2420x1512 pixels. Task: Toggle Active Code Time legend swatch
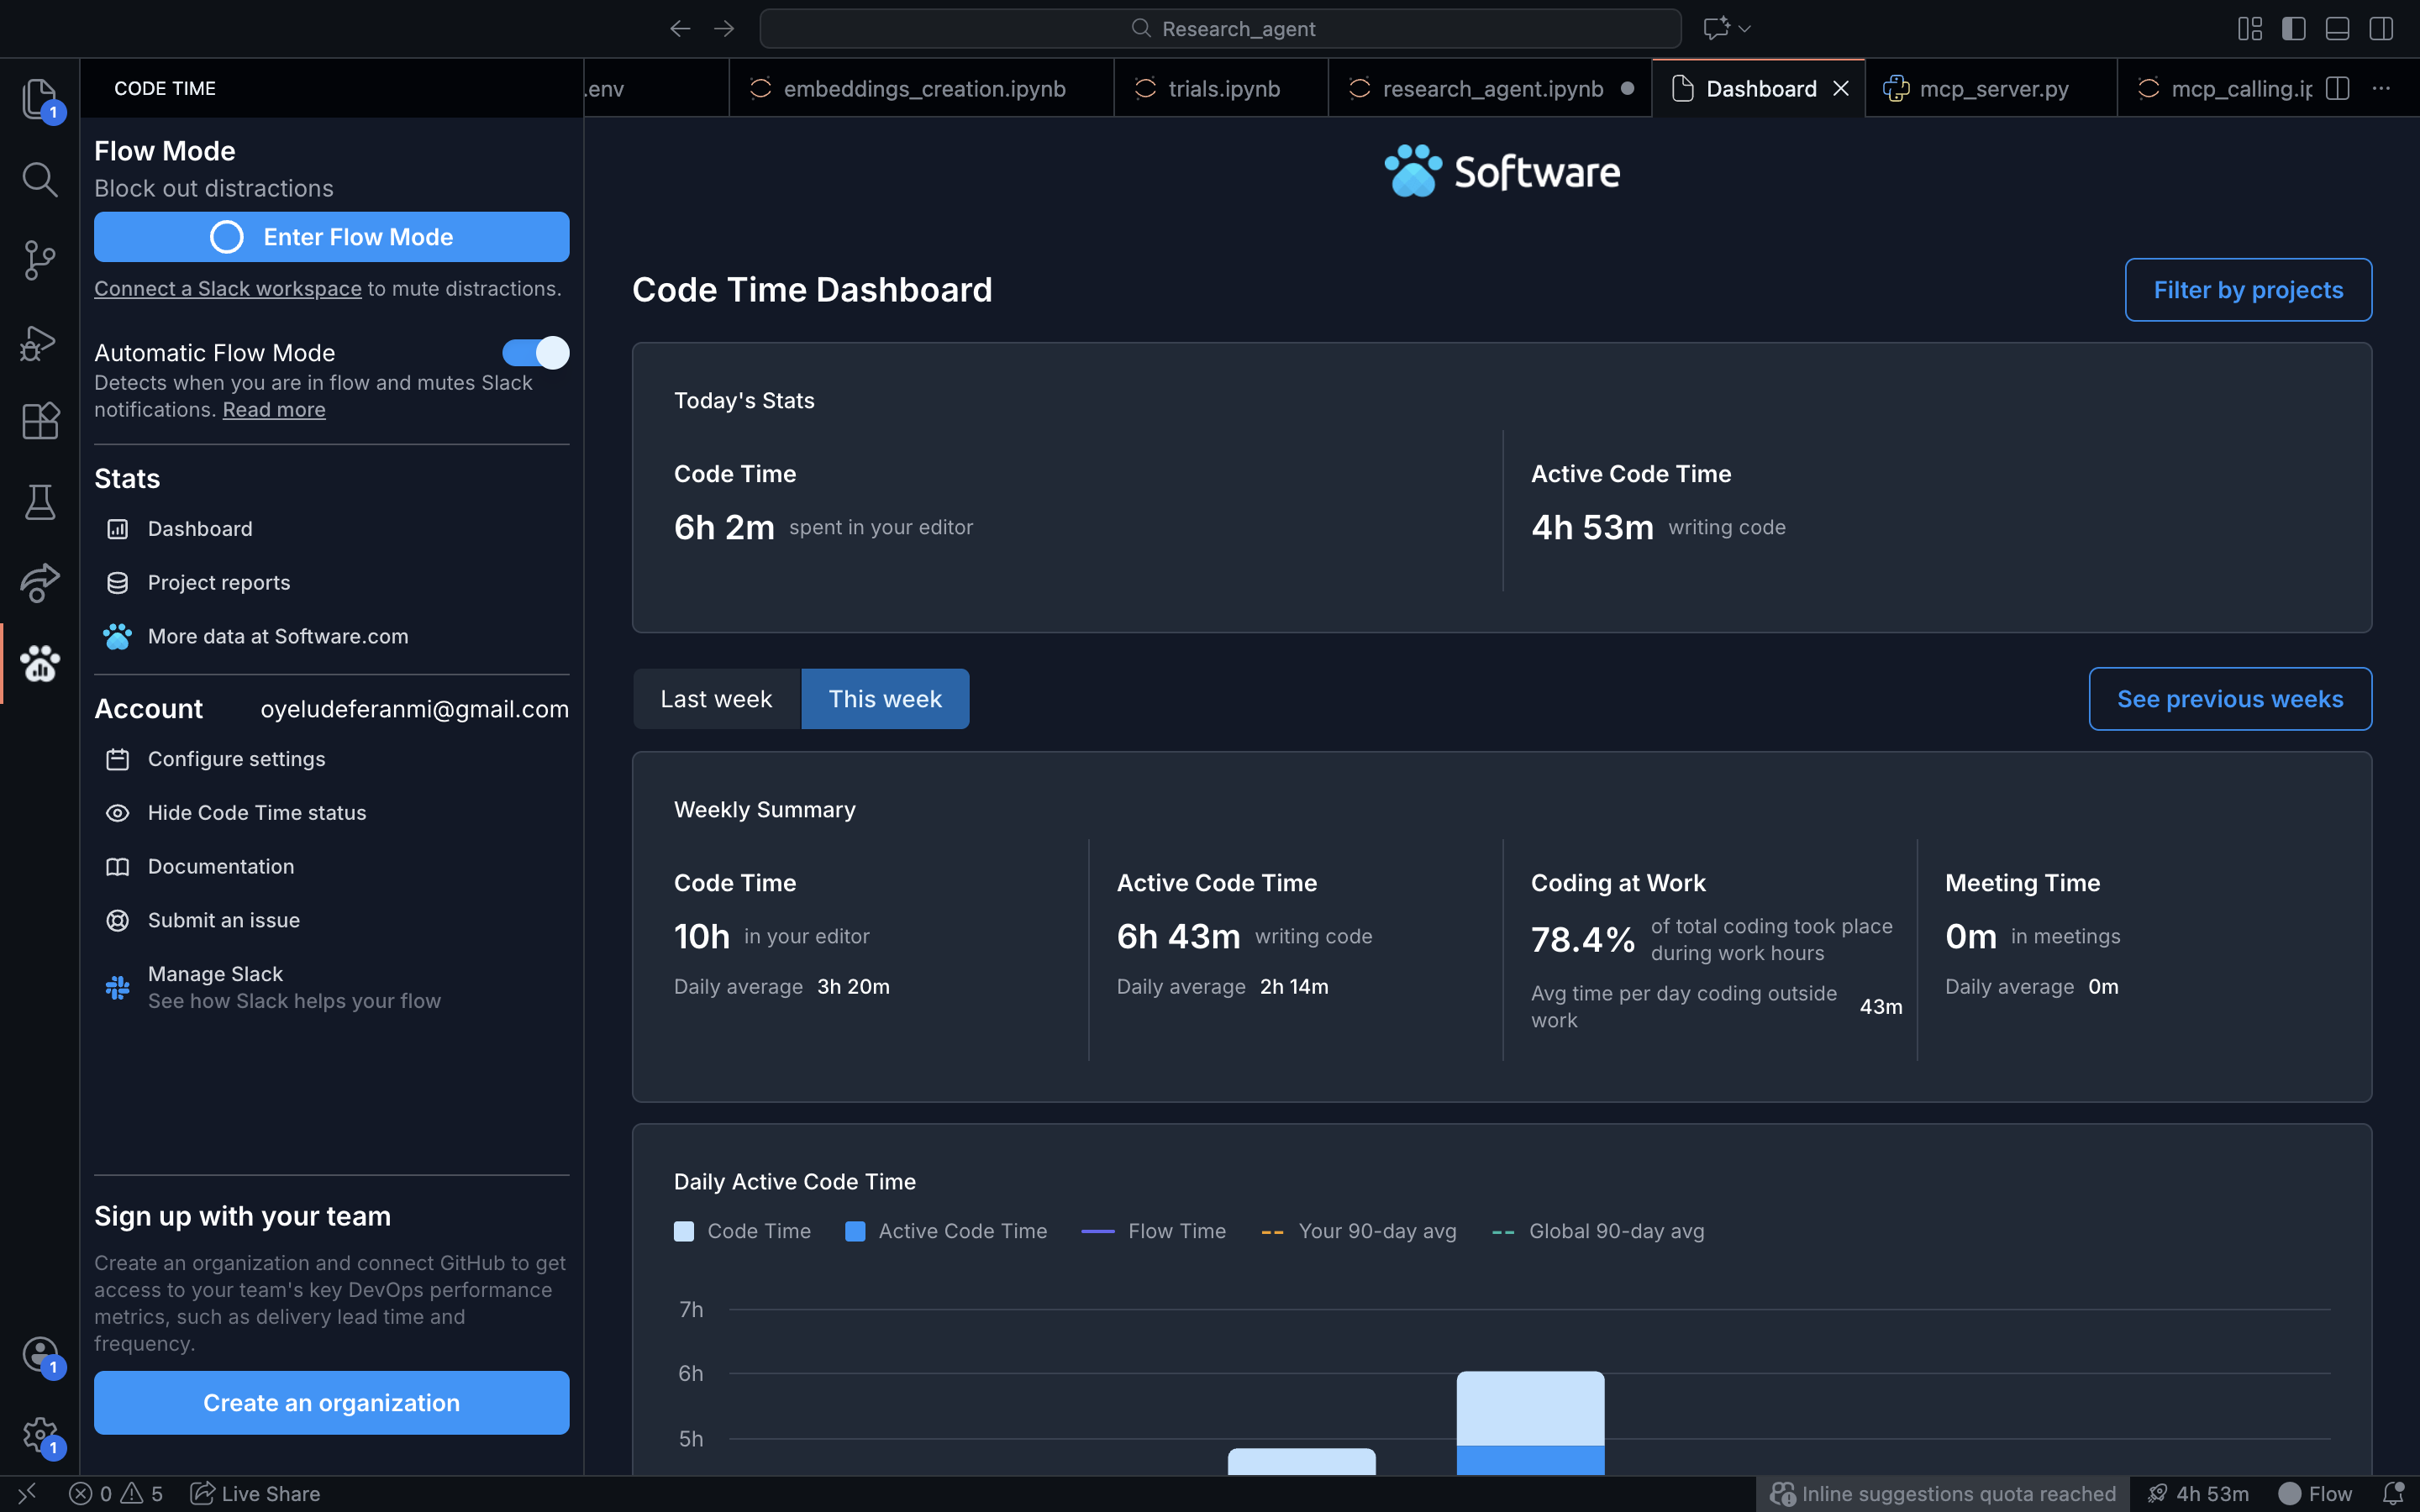pyautogui.click(x=855, y=1231)
